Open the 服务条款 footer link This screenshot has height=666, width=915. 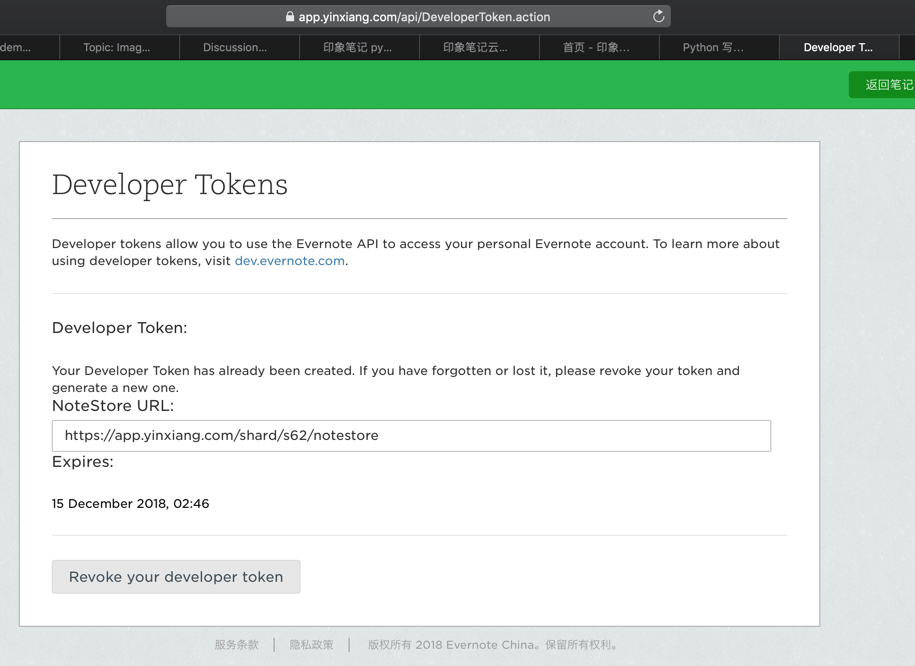236,645
